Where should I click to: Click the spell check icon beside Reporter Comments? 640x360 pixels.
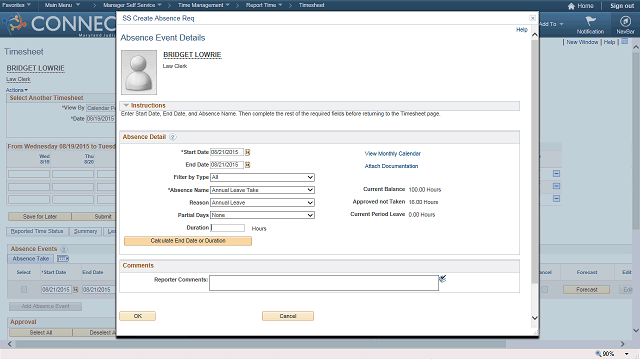[x=442, y=278]
